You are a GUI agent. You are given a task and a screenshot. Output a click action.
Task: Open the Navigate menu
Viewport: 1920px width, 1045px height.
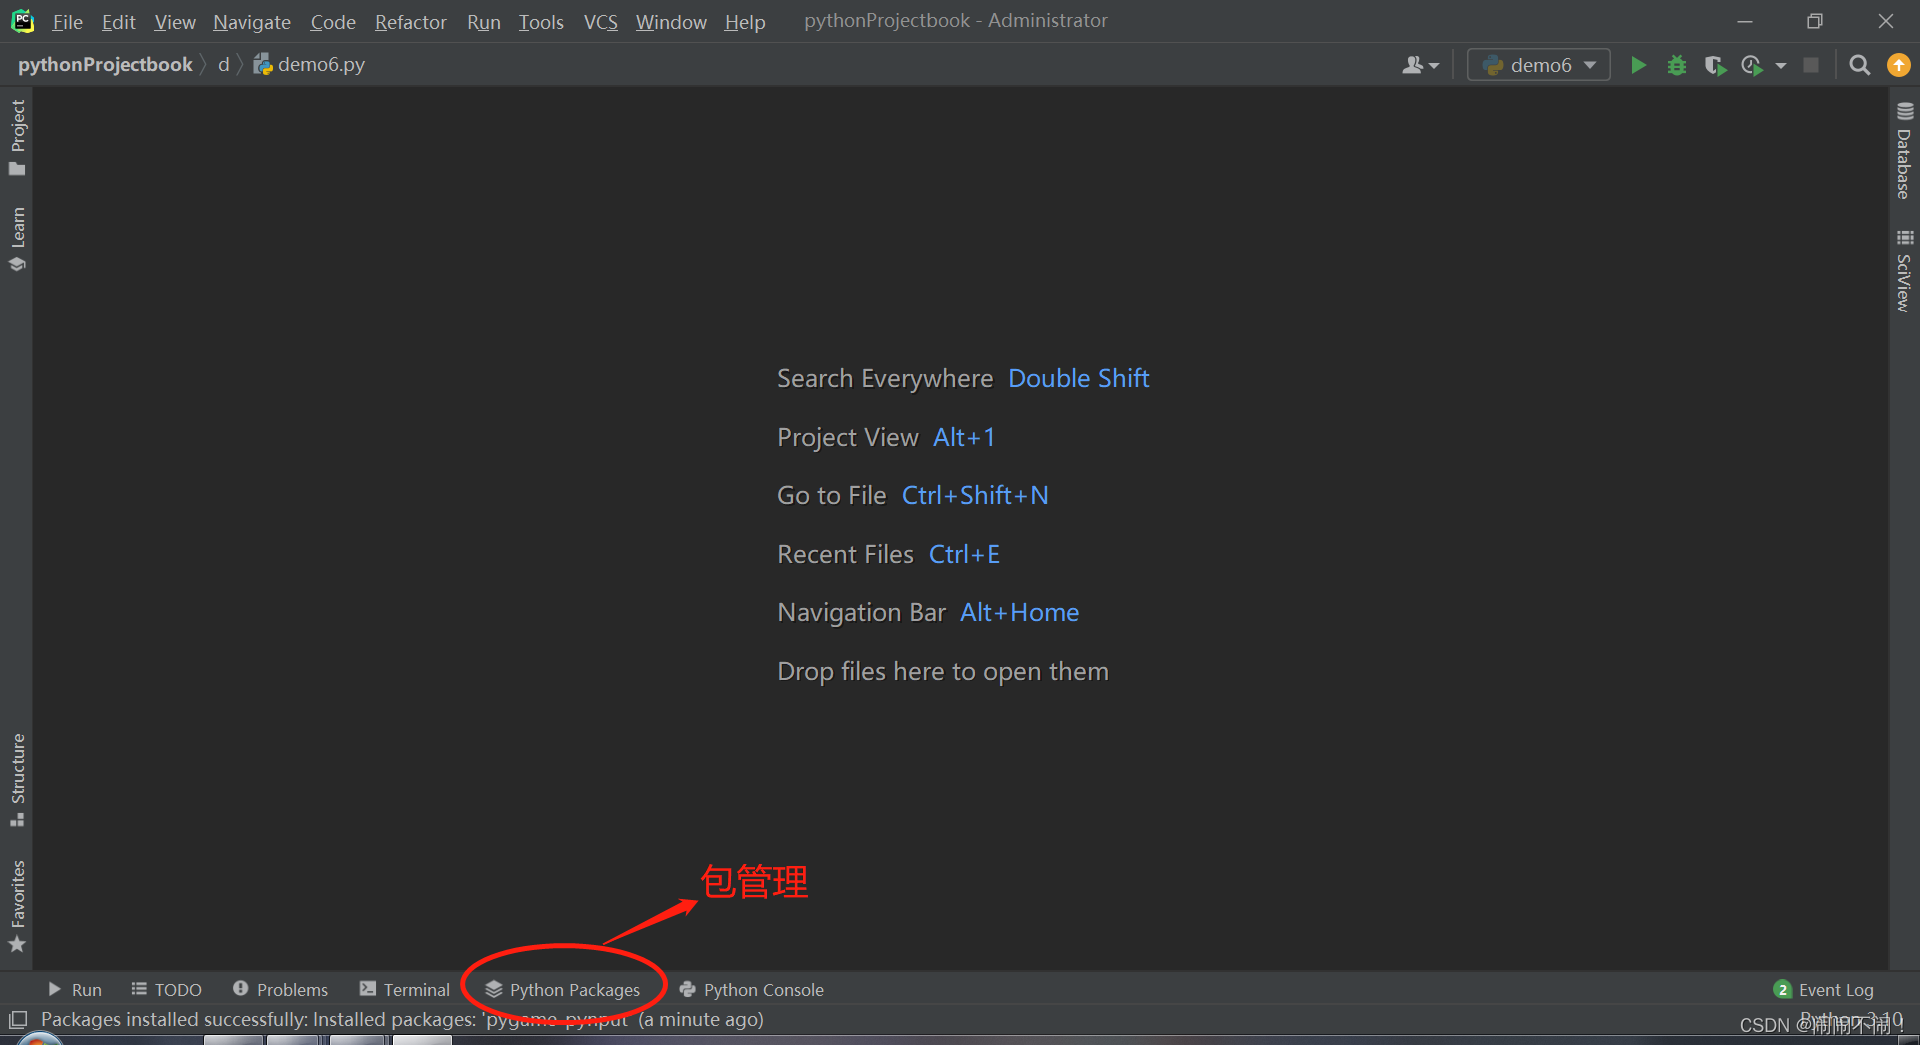pyautogui.click(x=252, y=21)
